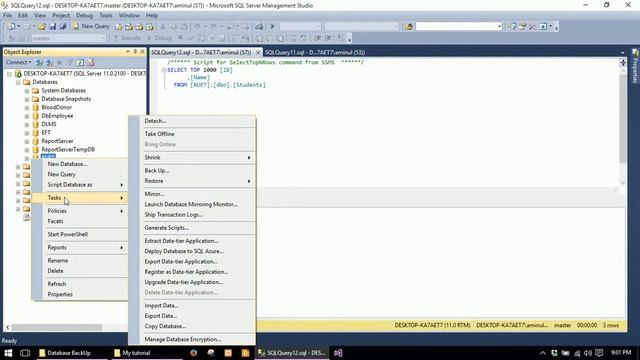Click the volume speaker tray icon

[x=588, y=353]
